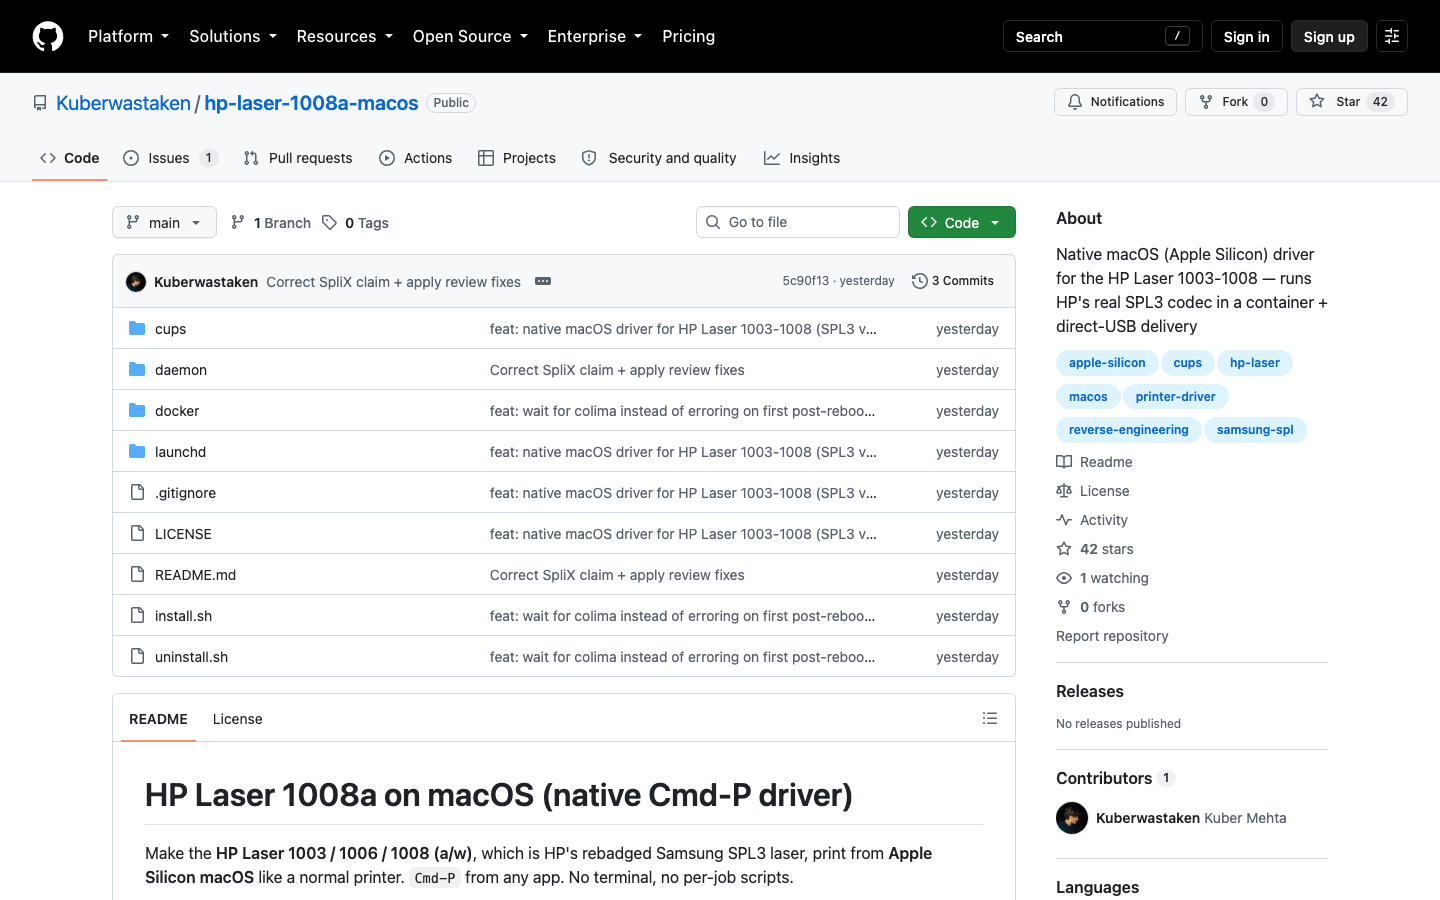Click the README.md file icon
1440x900 pixels.
pos(137,574)
